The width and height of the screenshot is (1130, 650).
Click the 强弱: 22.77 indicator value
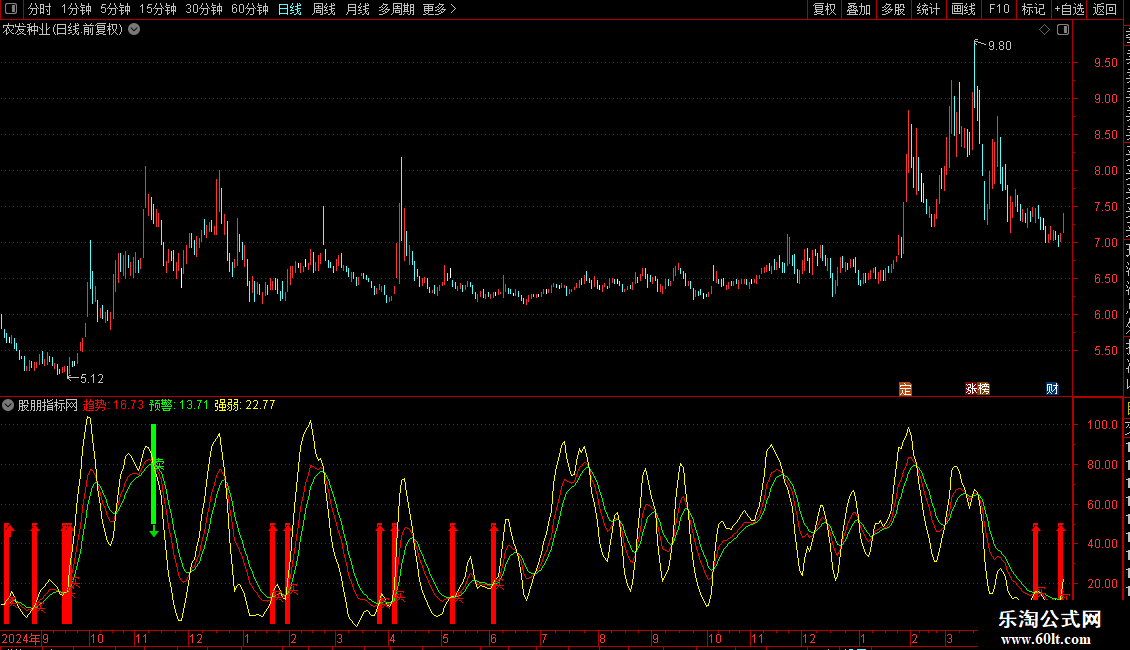pyautogui.click(x=244, y=405)
